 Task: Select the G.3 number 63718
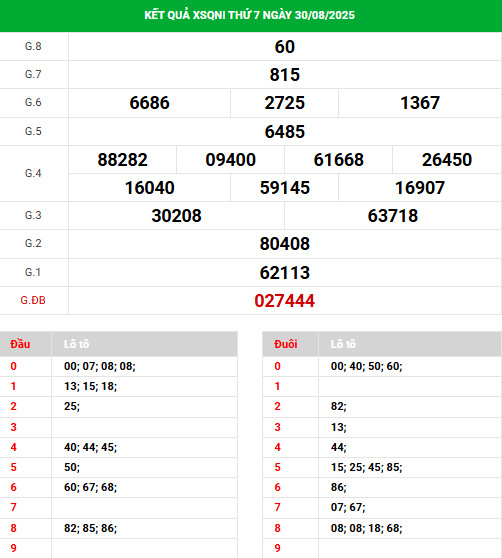(393, 216)
